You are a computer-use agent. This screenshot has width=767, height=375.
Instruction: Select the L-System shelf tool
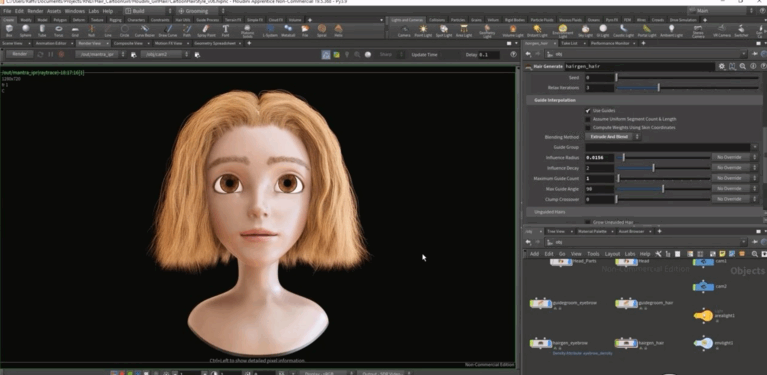click(x=270, y=30)
